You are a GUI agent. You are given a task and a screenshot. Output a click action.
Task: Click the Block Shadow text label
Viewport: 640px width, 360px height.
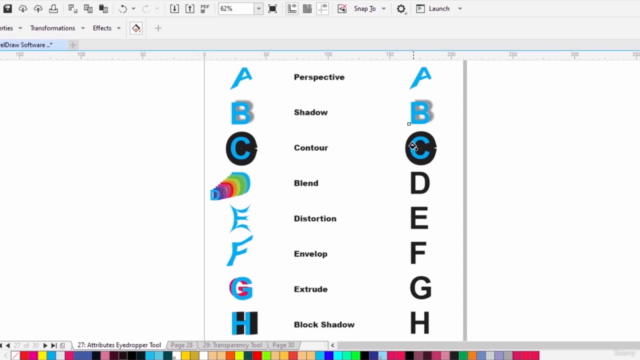pos(324,324)
